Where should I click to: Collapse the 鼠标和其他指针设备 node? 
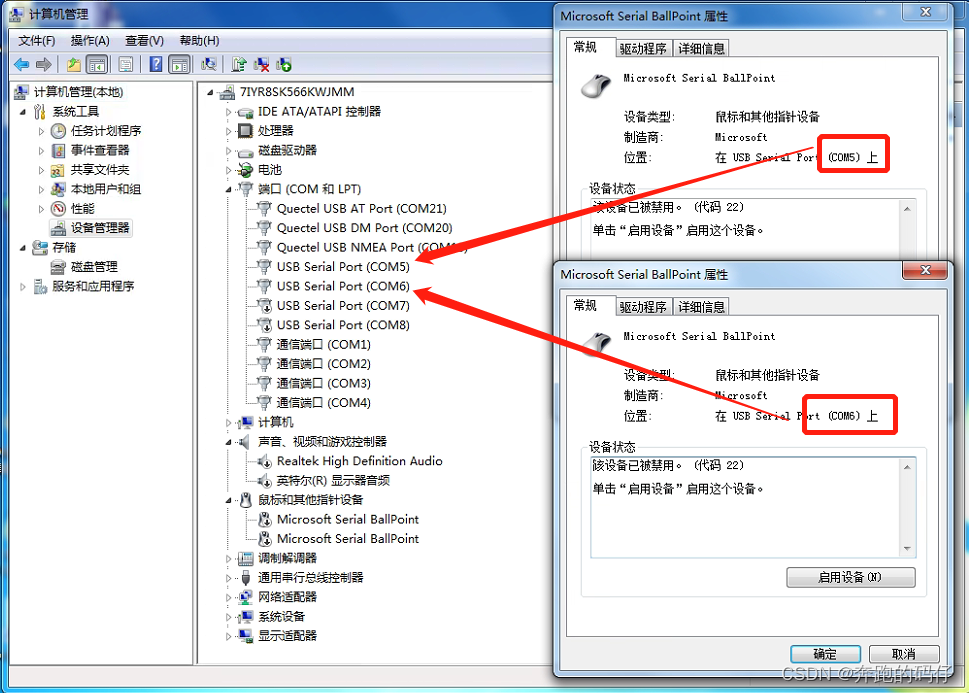pos(229,500)
